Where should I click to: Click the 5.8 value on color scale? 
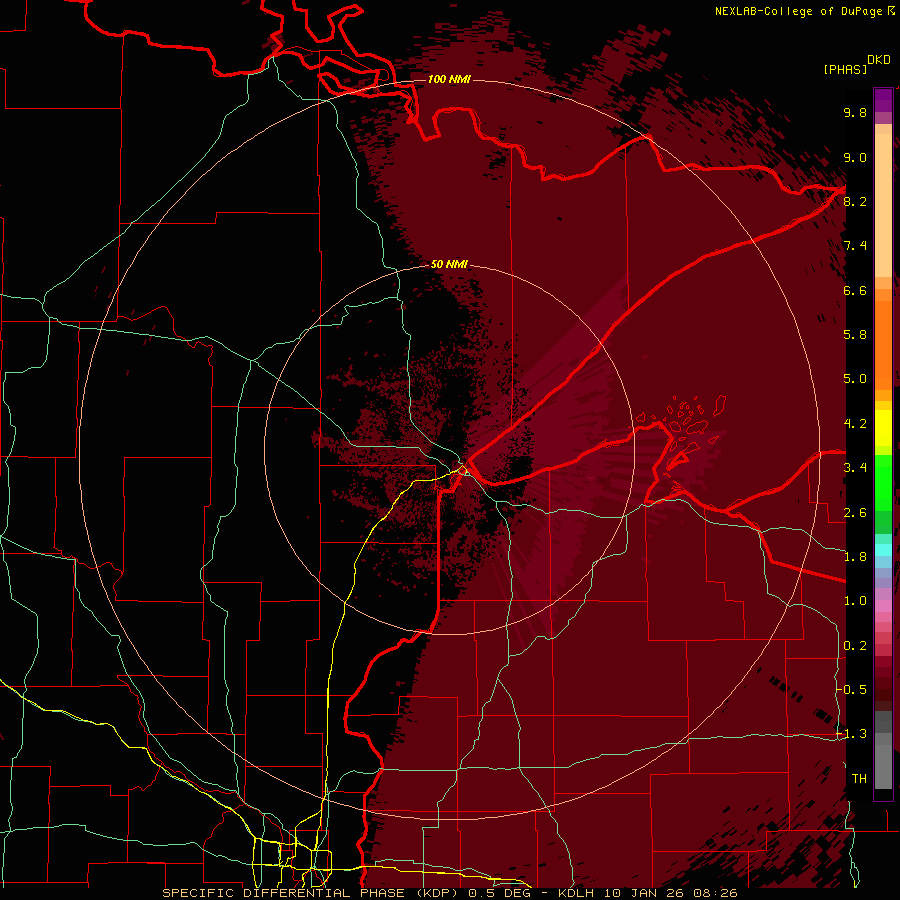855,335
